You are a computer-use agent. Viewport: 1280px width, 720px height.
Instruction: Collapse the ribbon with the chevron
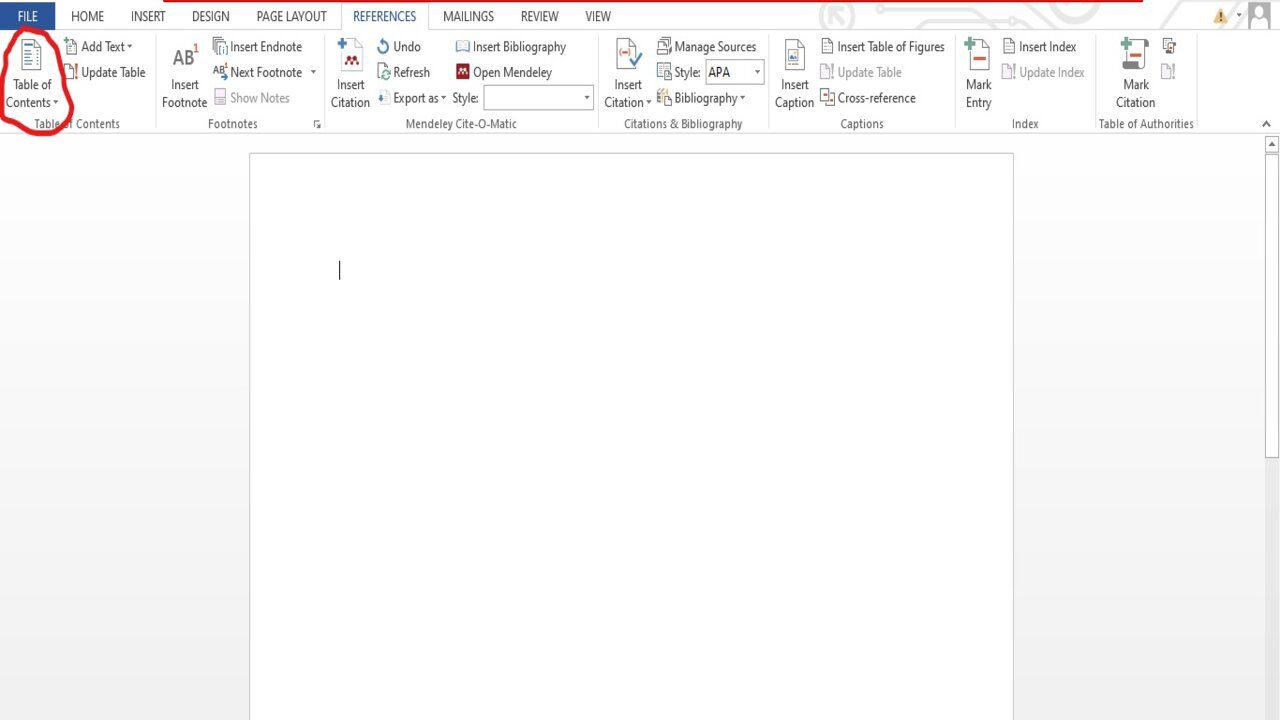[x=1266, y=124]
